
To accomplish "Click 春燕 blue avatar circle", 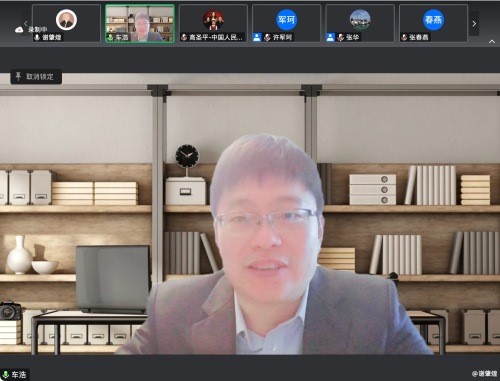I will [433, 20].
